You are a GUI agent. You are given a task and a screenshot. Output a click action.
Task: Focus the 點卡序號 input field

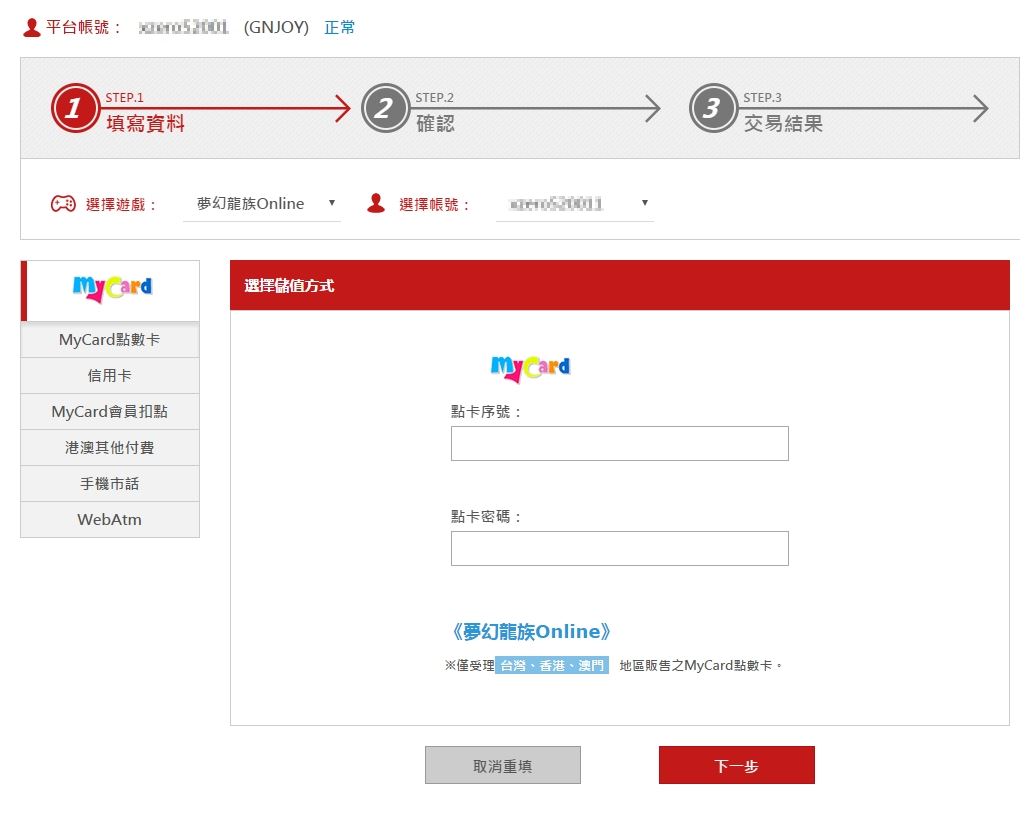pyautogui.click(x=619, y=443)
